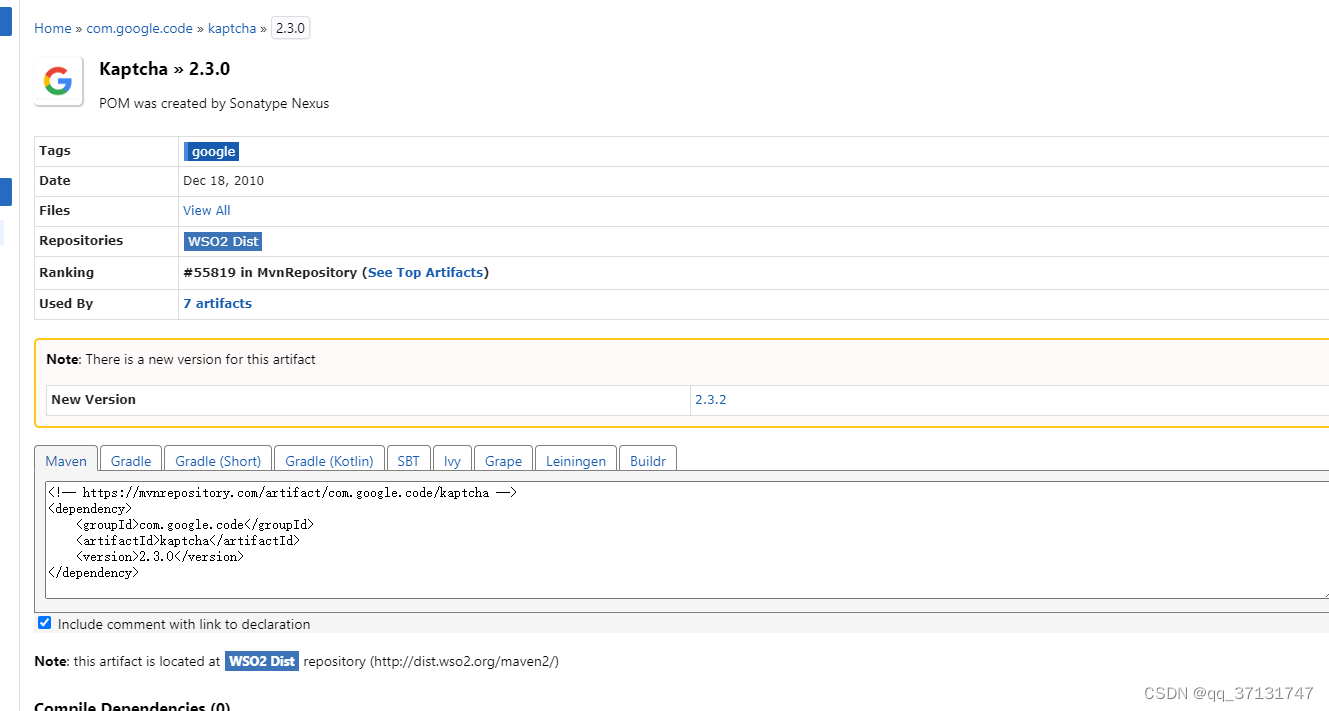Click the 2.3.0 version breadcrumb badge

[x=290, y=28]
